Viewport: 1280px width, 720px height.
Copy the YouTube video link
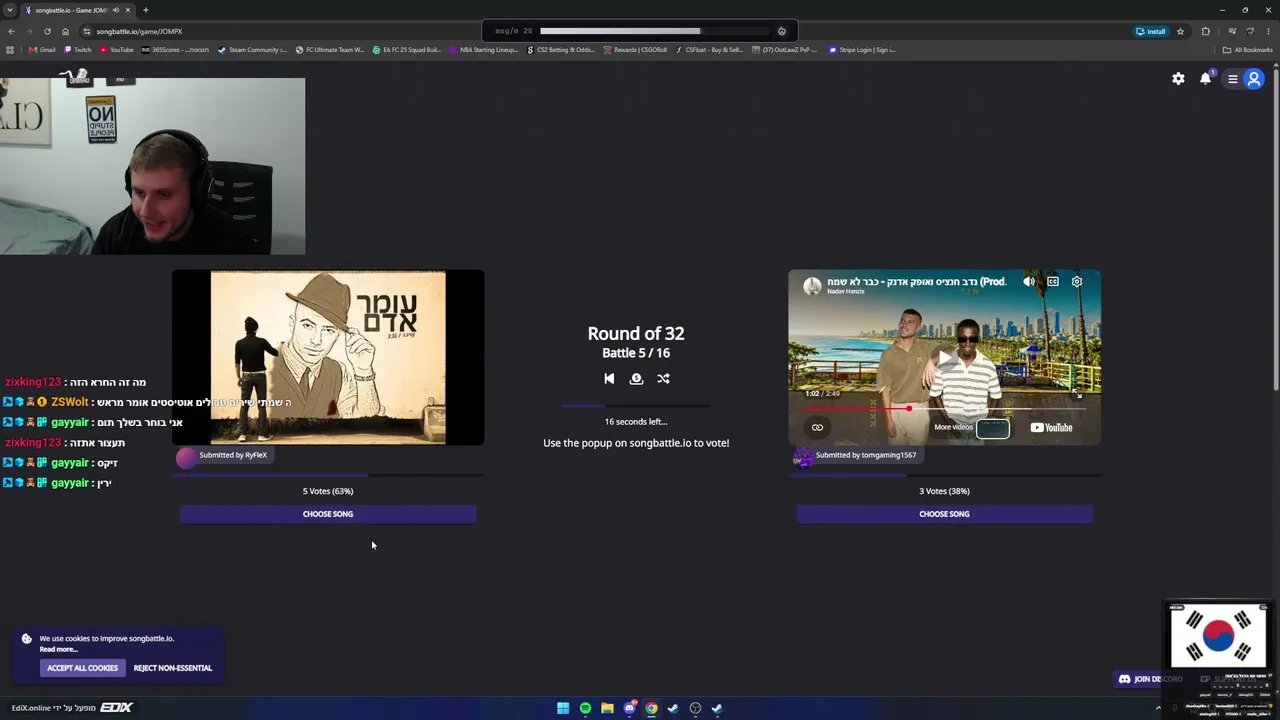[817, 427]
